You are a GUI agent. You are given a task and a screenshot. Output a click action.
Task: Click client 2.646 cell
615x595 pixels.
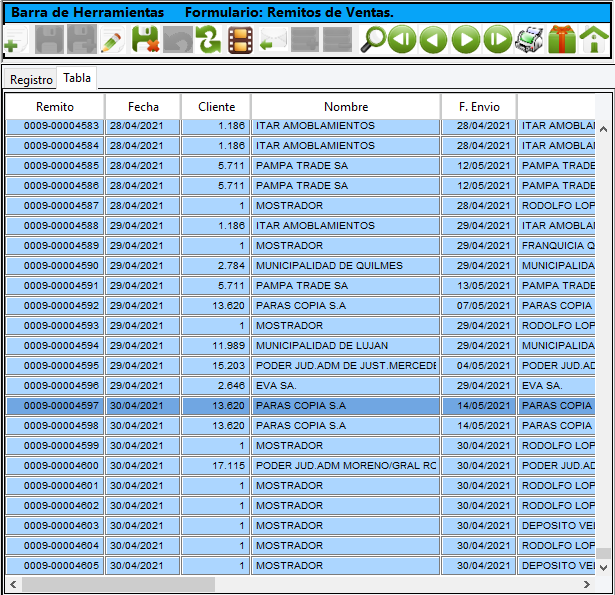tap(216, 386)
